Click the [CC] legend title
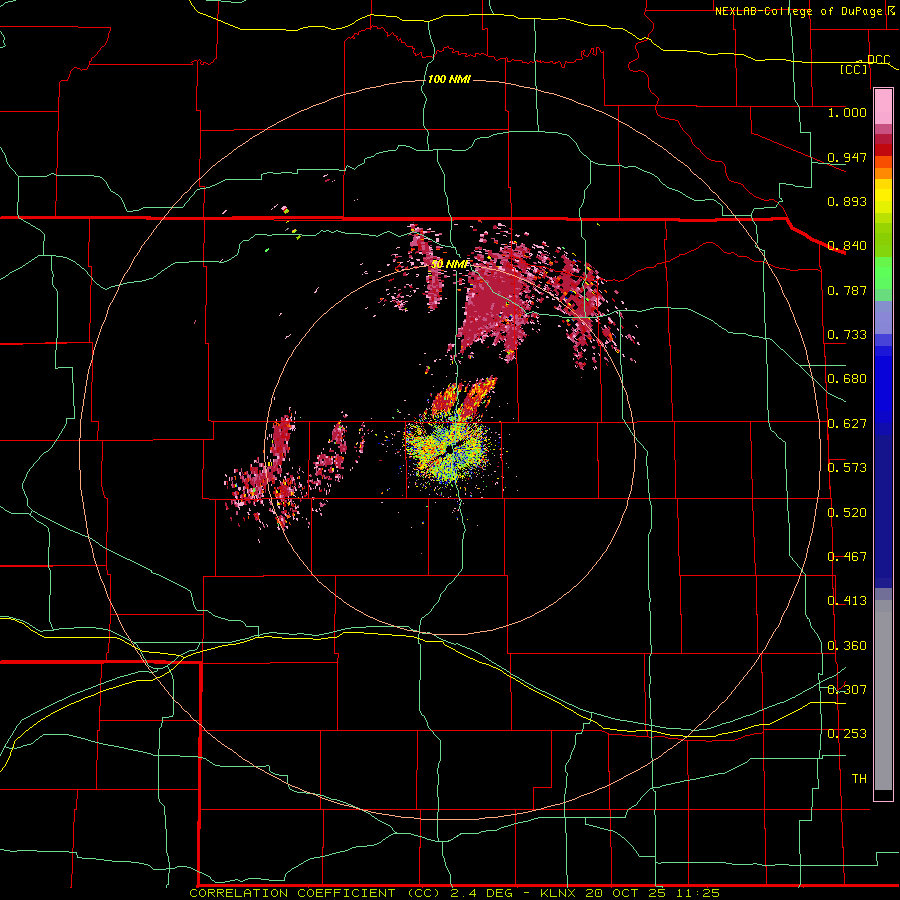Image resolution: width=900 pixels, height=900 pixels. click(x=854, y=69)
